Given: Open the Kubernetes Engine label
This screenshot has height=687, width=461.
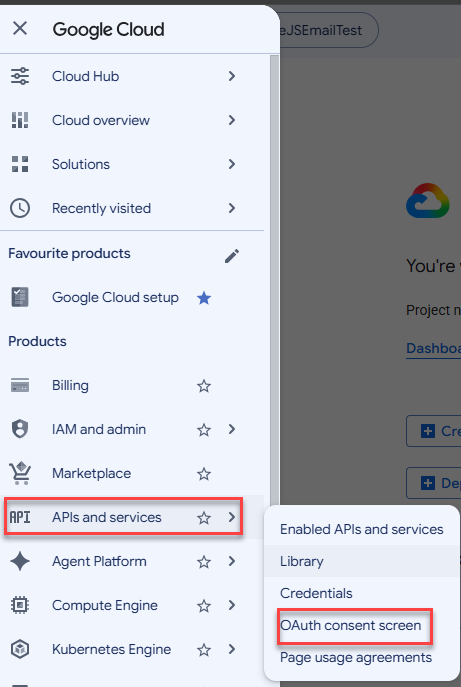Looking at the screenshot, I should point(111,649).
